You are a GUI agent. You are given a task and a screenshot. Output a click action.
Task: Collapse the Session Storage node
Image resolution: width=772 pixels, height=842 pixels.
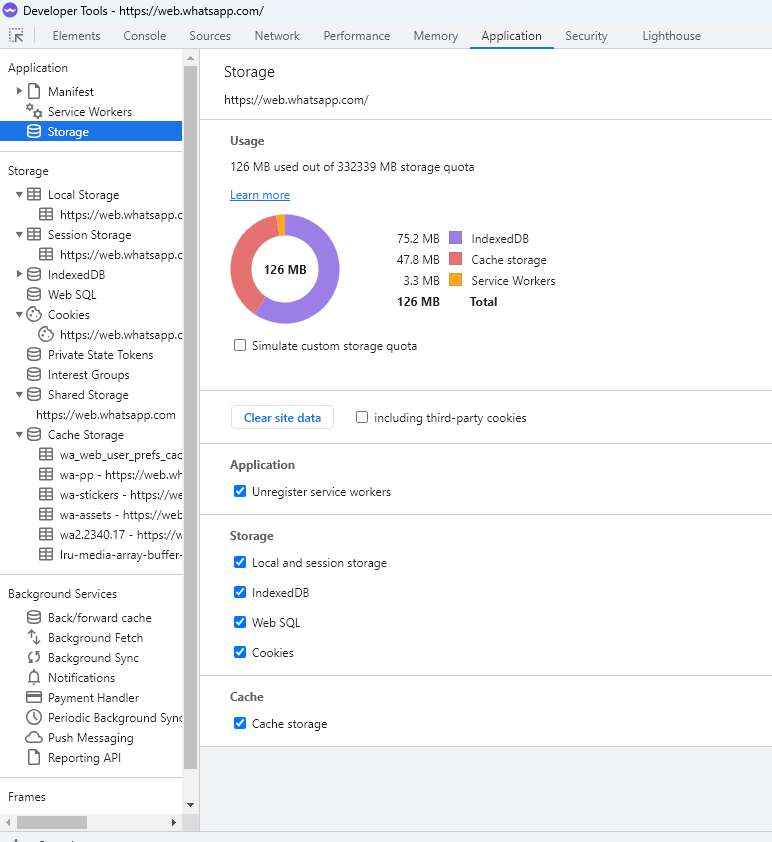[19, 235]
